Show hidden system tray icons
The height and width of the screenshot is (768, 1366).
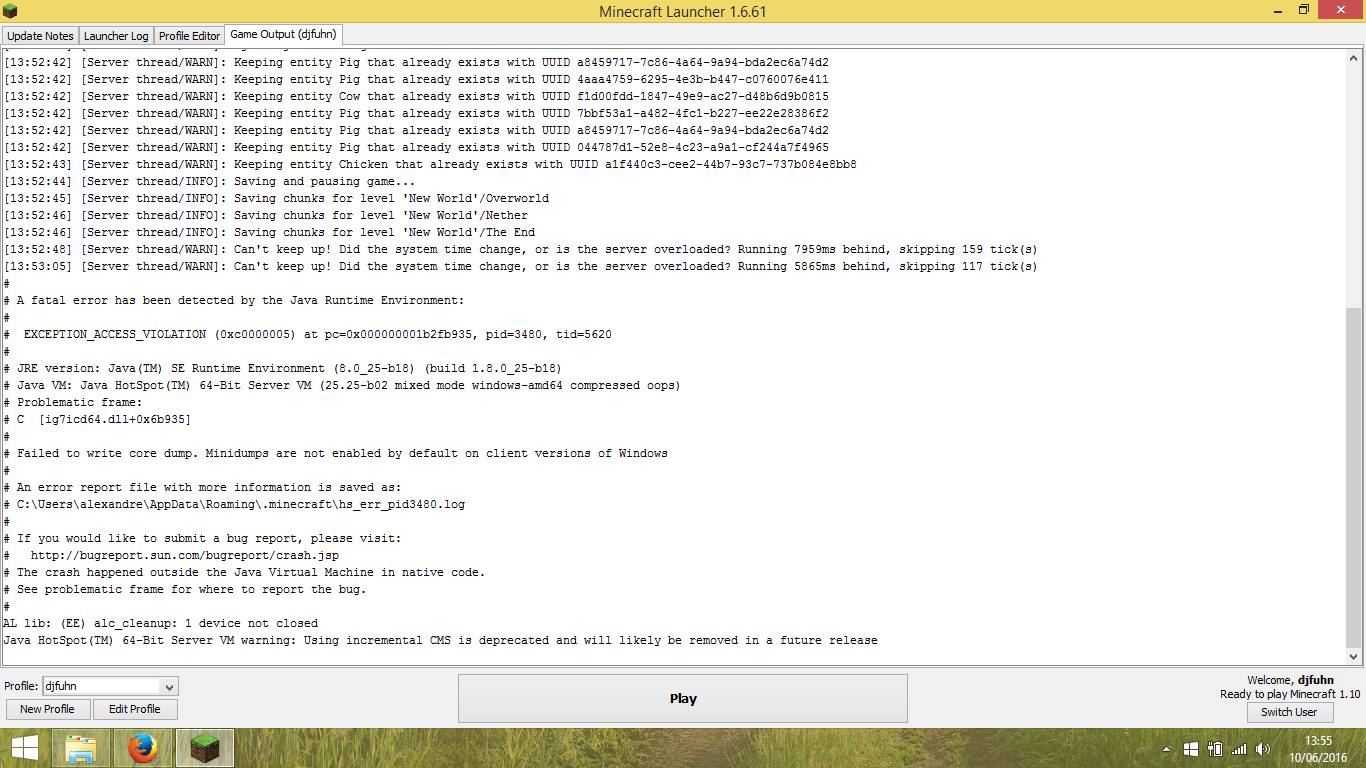[x=1166, y=749]
